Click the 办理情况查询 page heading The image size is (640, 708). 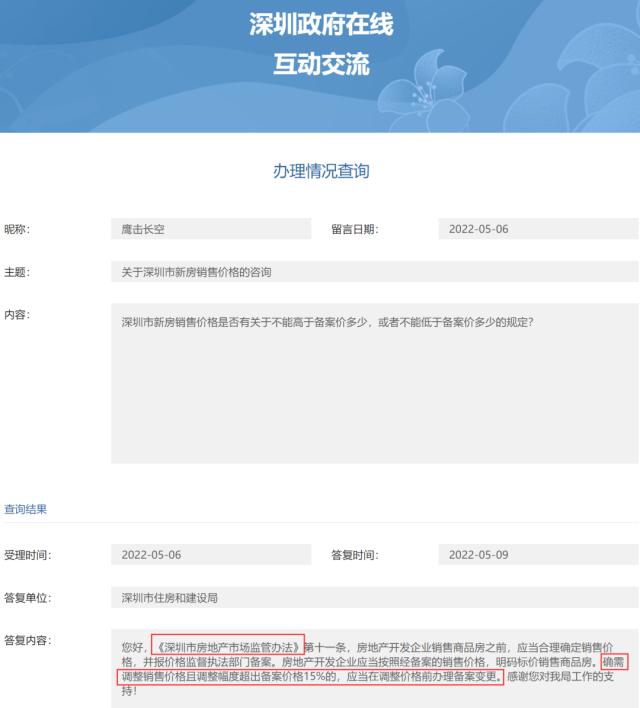point(321,171)
